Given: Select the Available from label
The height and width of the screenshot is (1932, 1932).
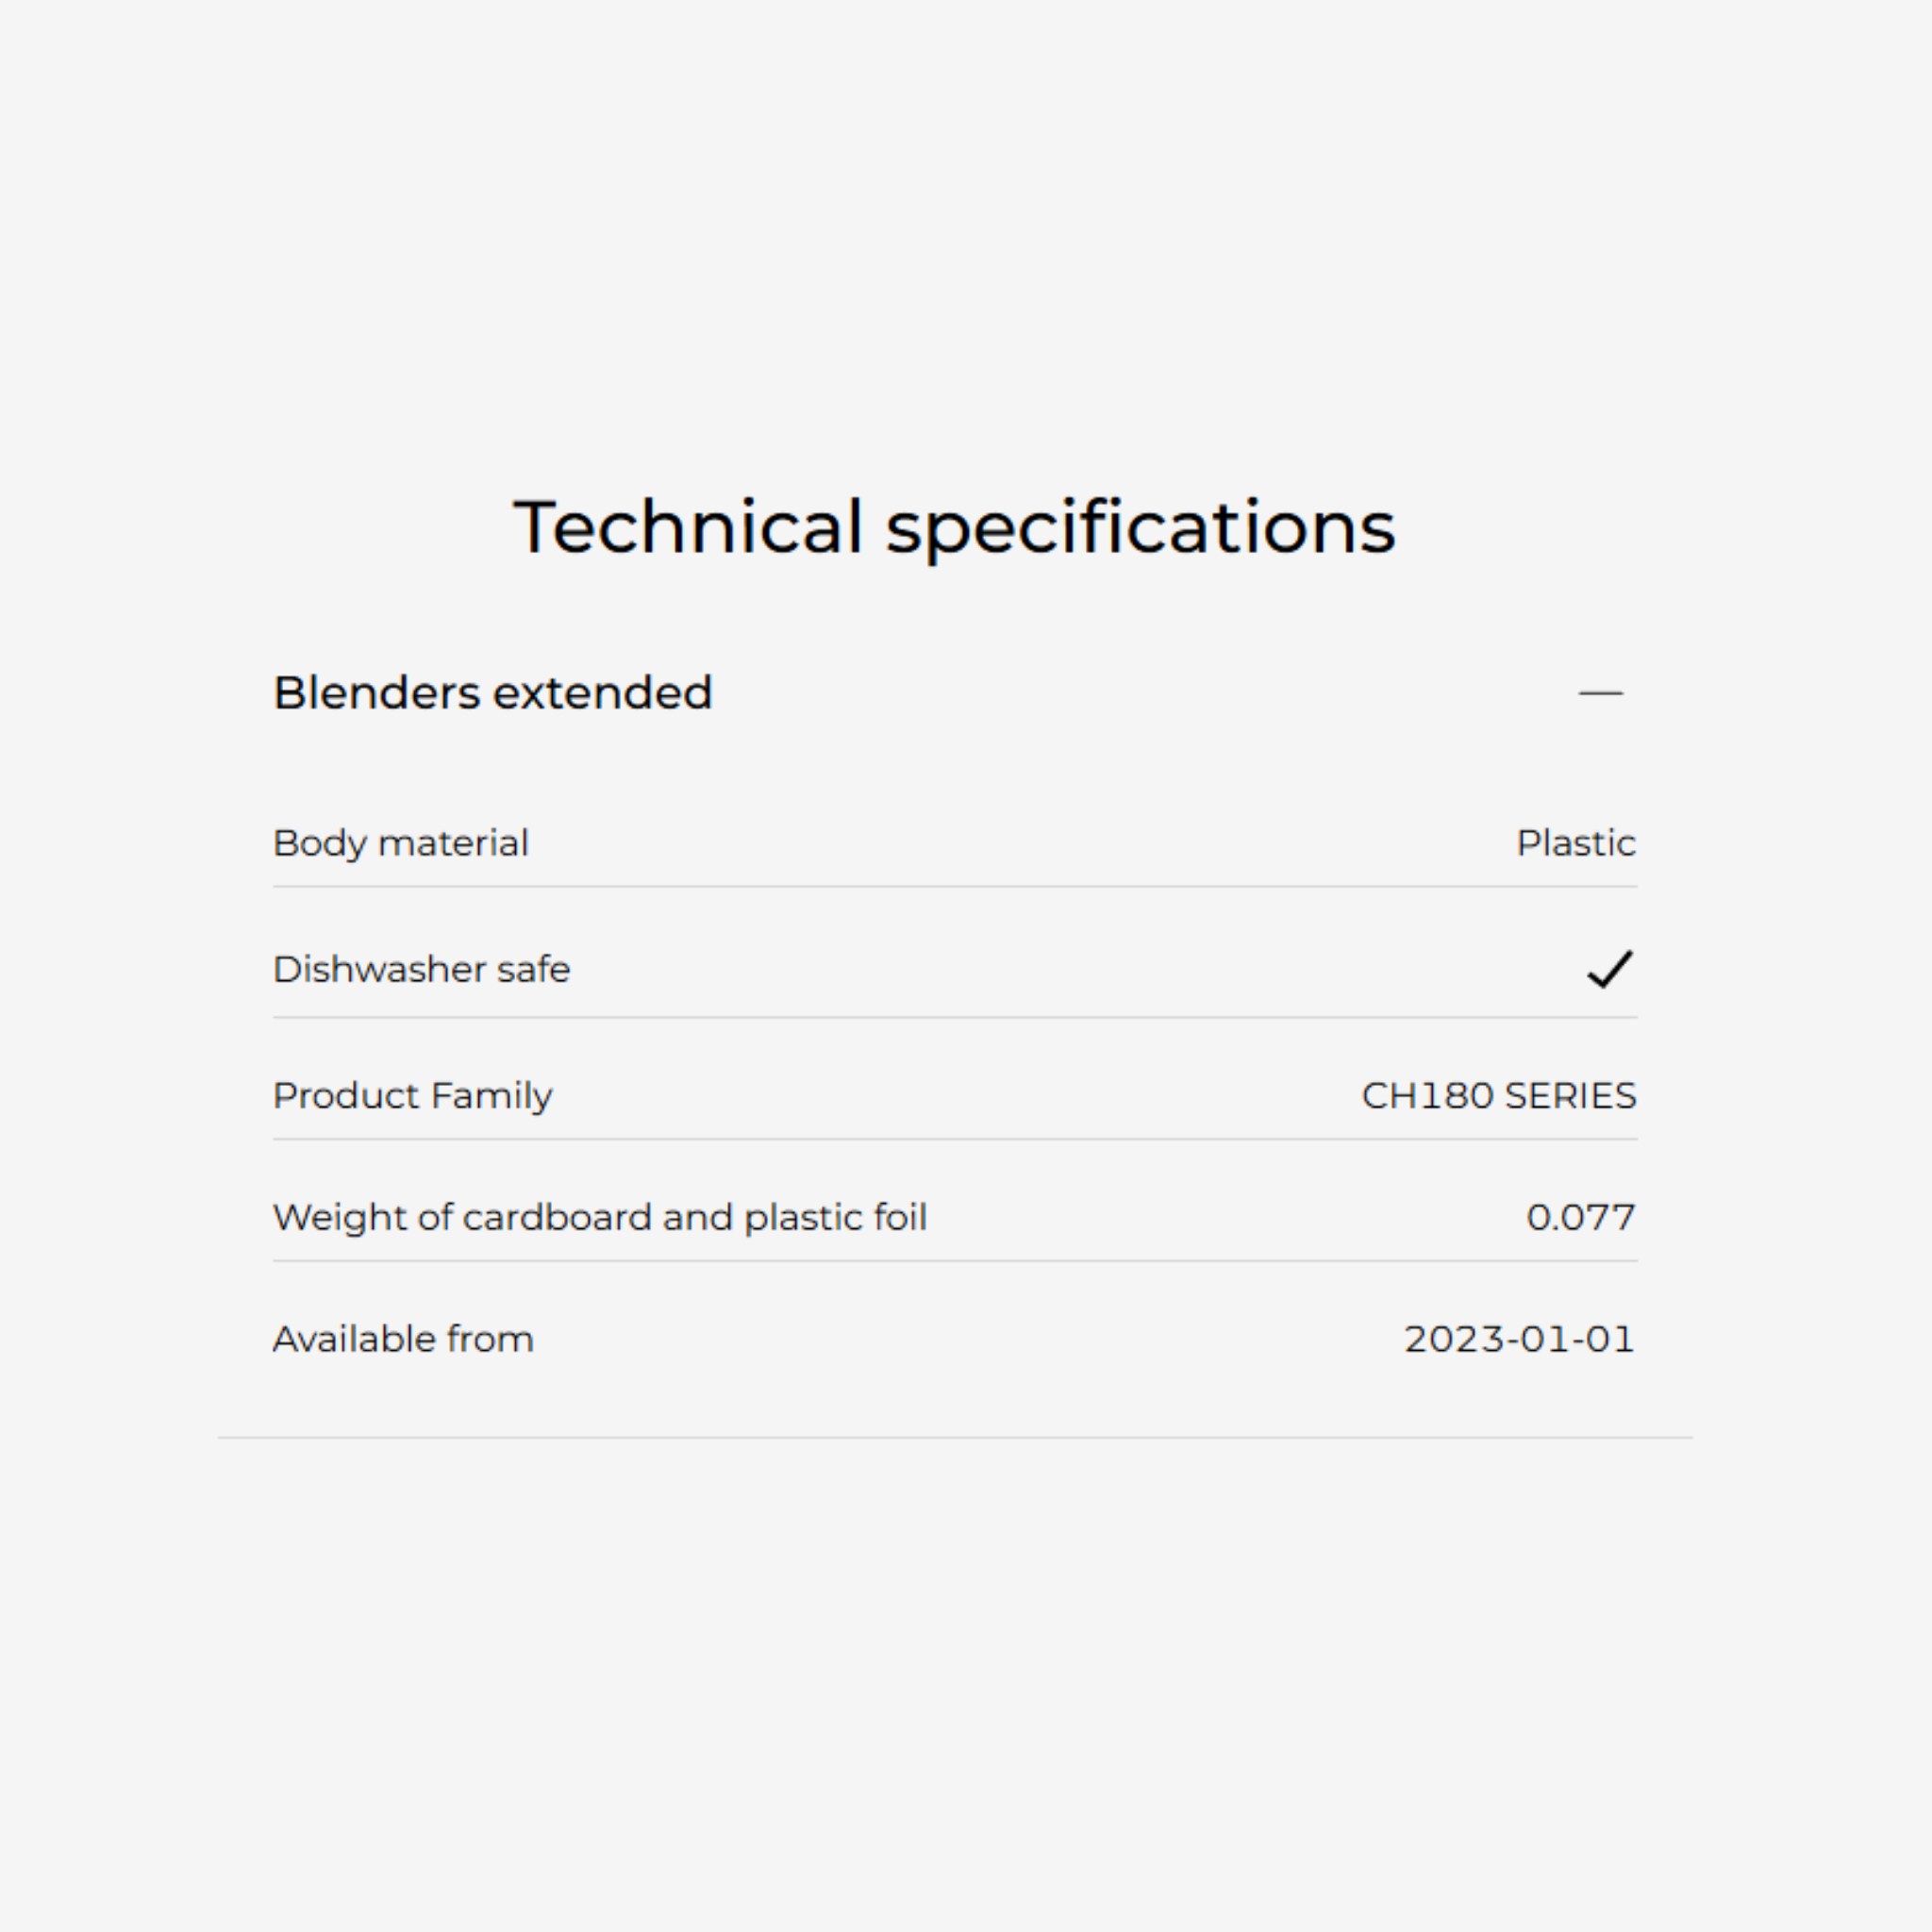Looking at the screenshot, I should click(x=403, y=1339).
